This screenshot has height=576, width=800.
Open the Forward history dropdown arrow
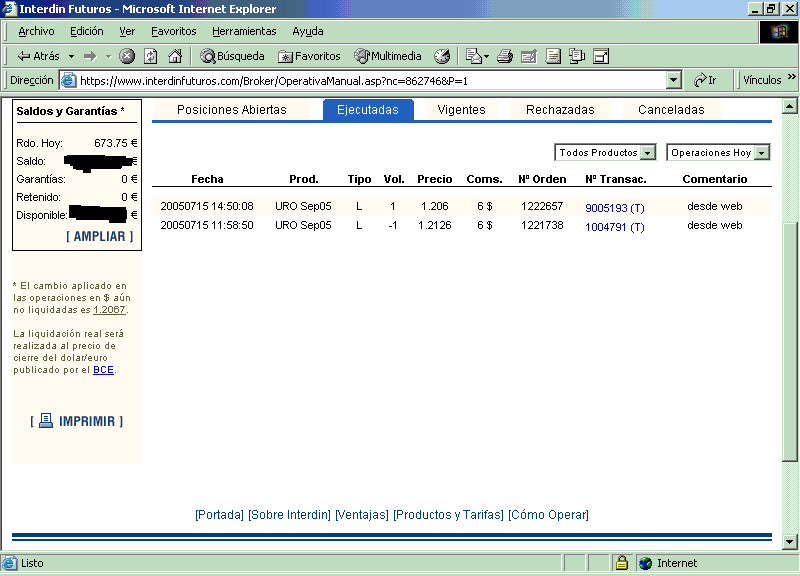[x=108, y=56]
